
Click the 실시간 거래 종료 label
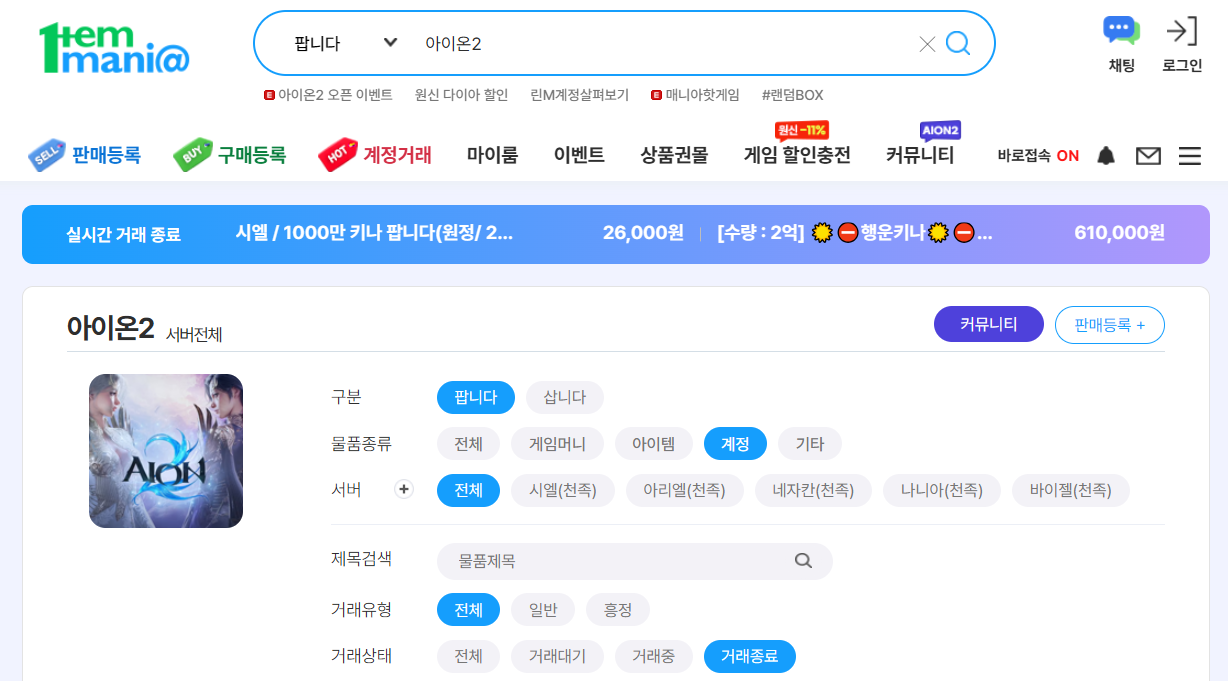pos(123,234)
